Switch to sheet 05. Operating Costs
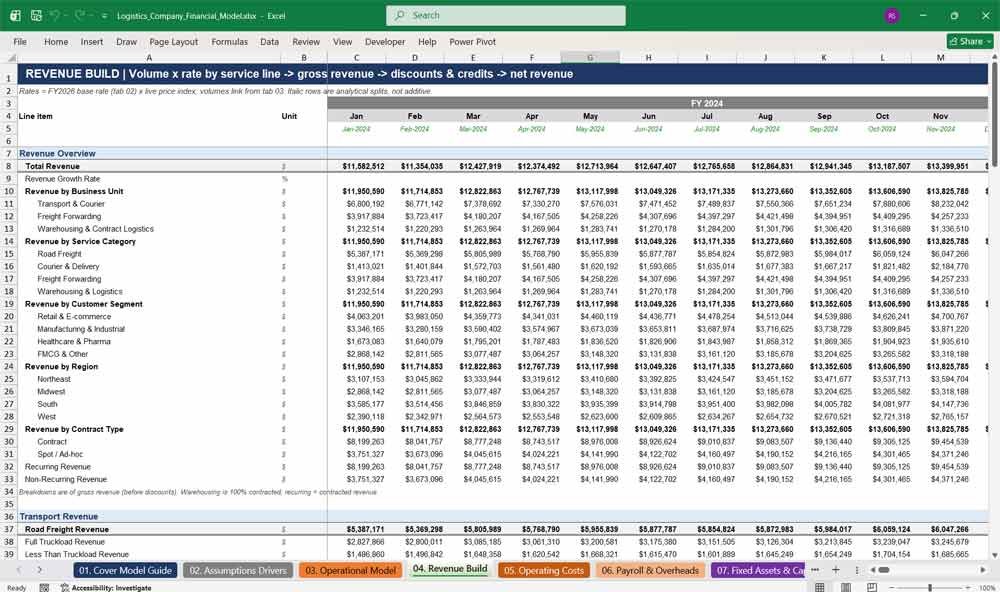The height and width of the screenshot is (592, 1000). point(544,570)
